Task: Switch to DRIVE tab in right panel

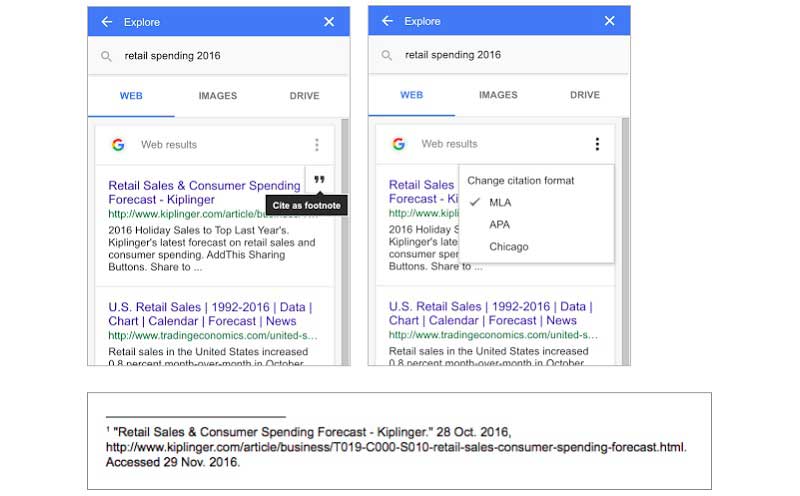Action: (585, 95)
